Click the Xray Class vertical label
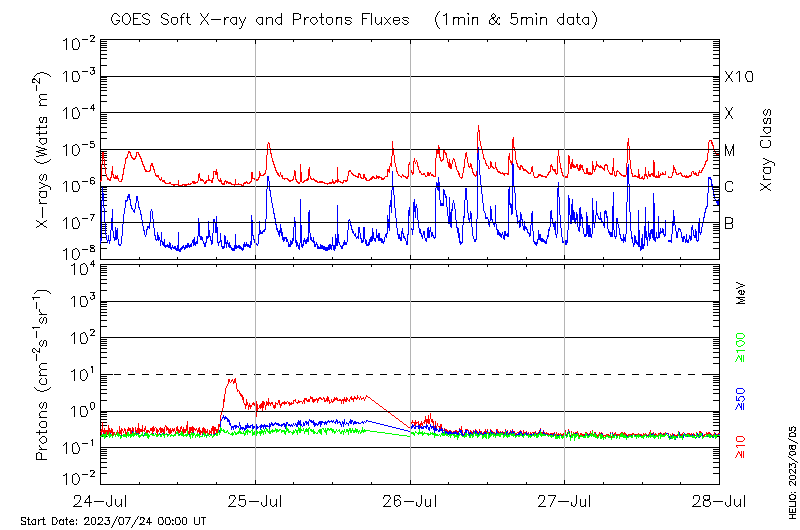The image size is (800, 530). click(766, 150)
